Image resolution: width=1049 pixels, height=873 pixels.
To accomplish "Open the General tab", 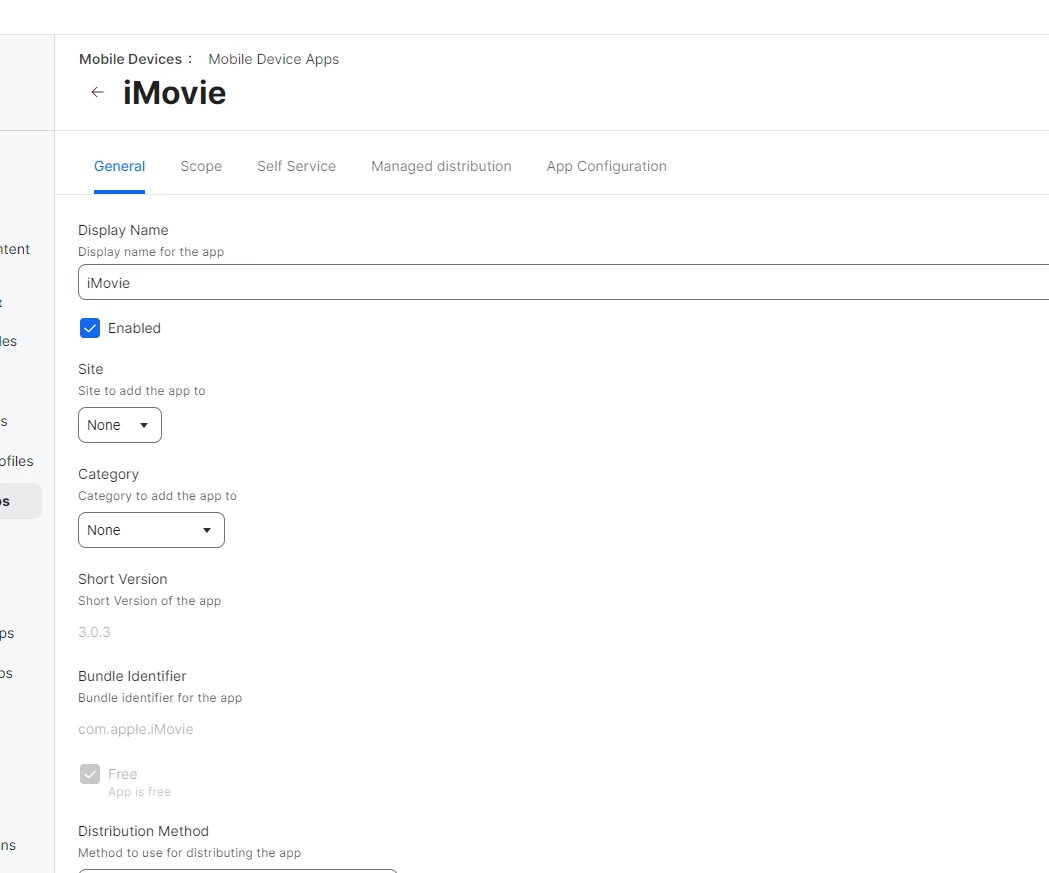I will [119, 166].
